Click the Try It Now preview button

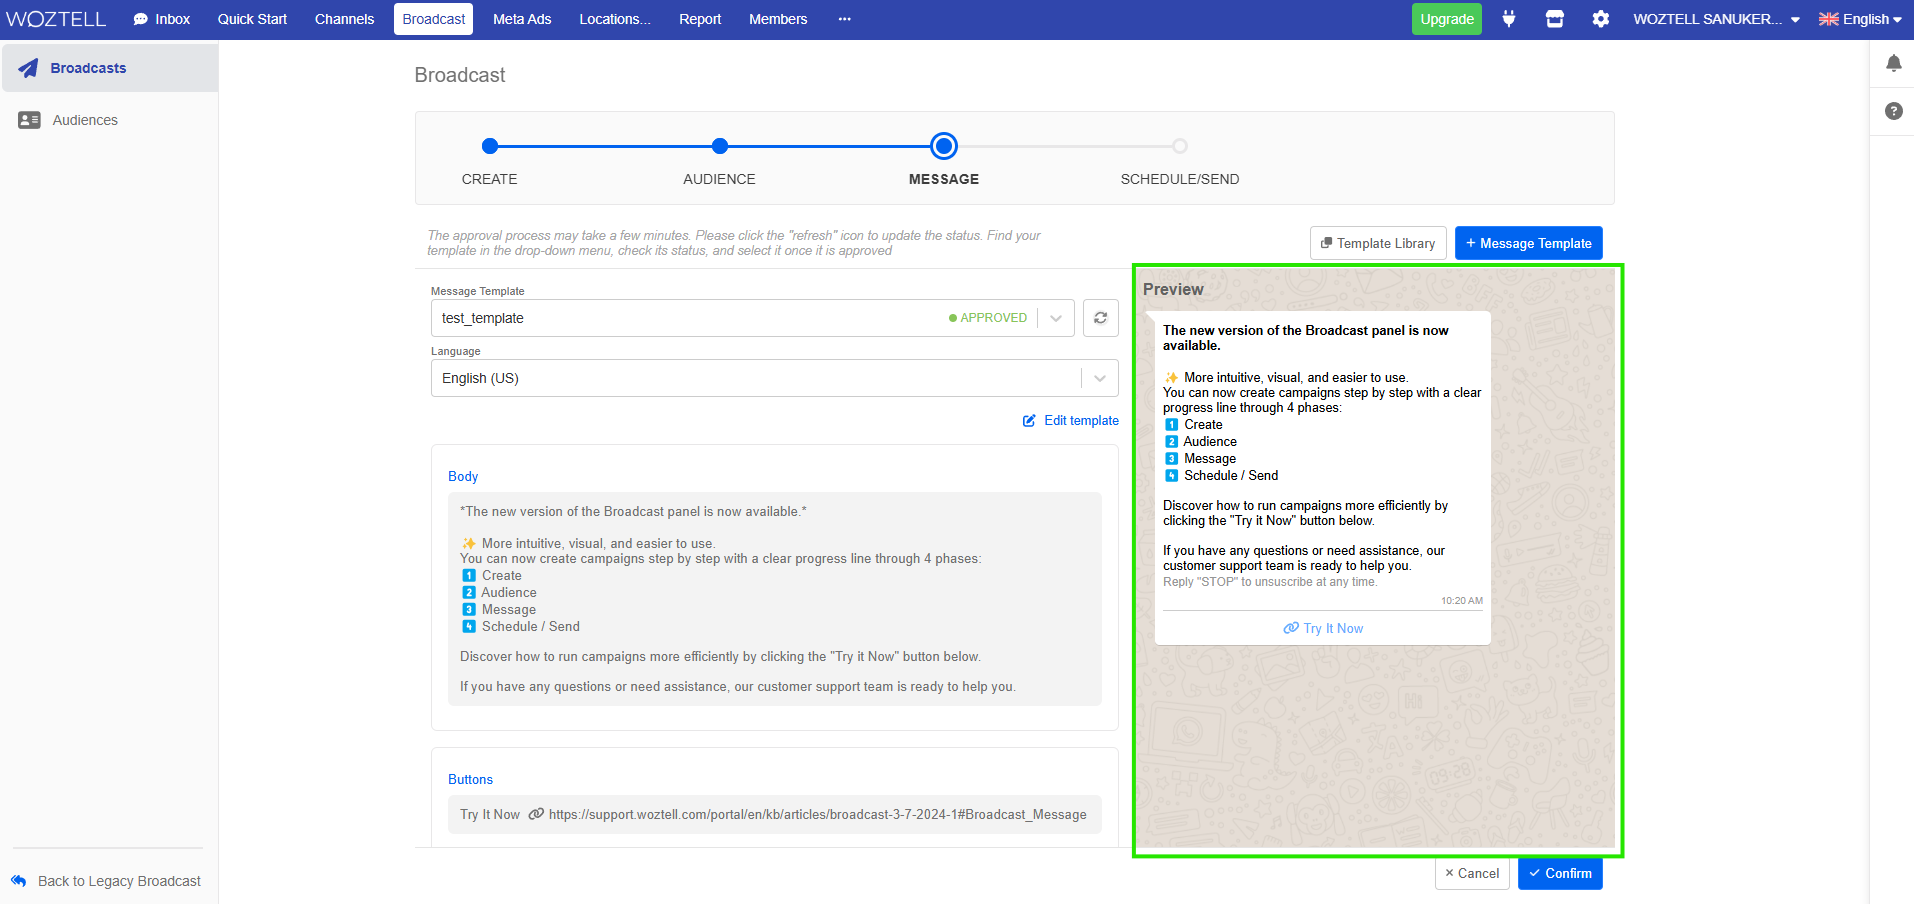1323,628
